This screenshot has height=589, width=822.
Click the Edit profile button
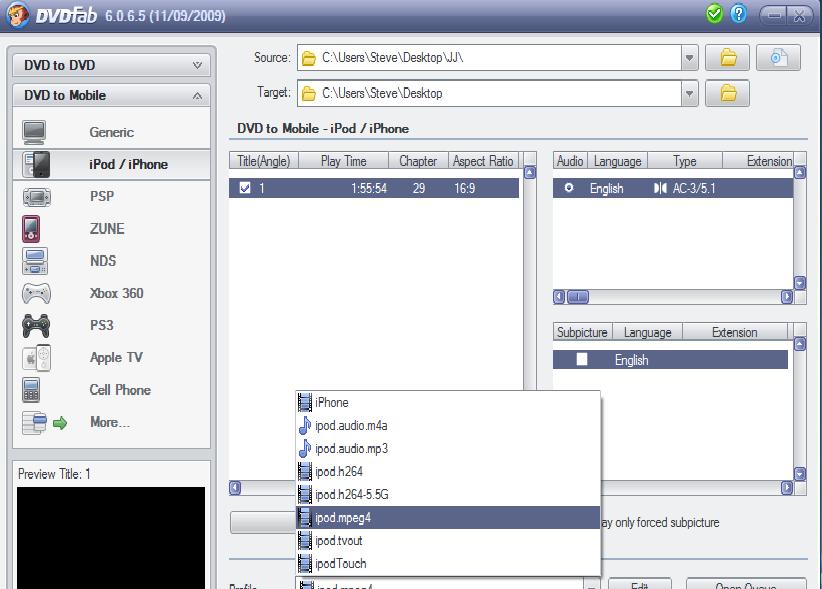coord(640,584)
